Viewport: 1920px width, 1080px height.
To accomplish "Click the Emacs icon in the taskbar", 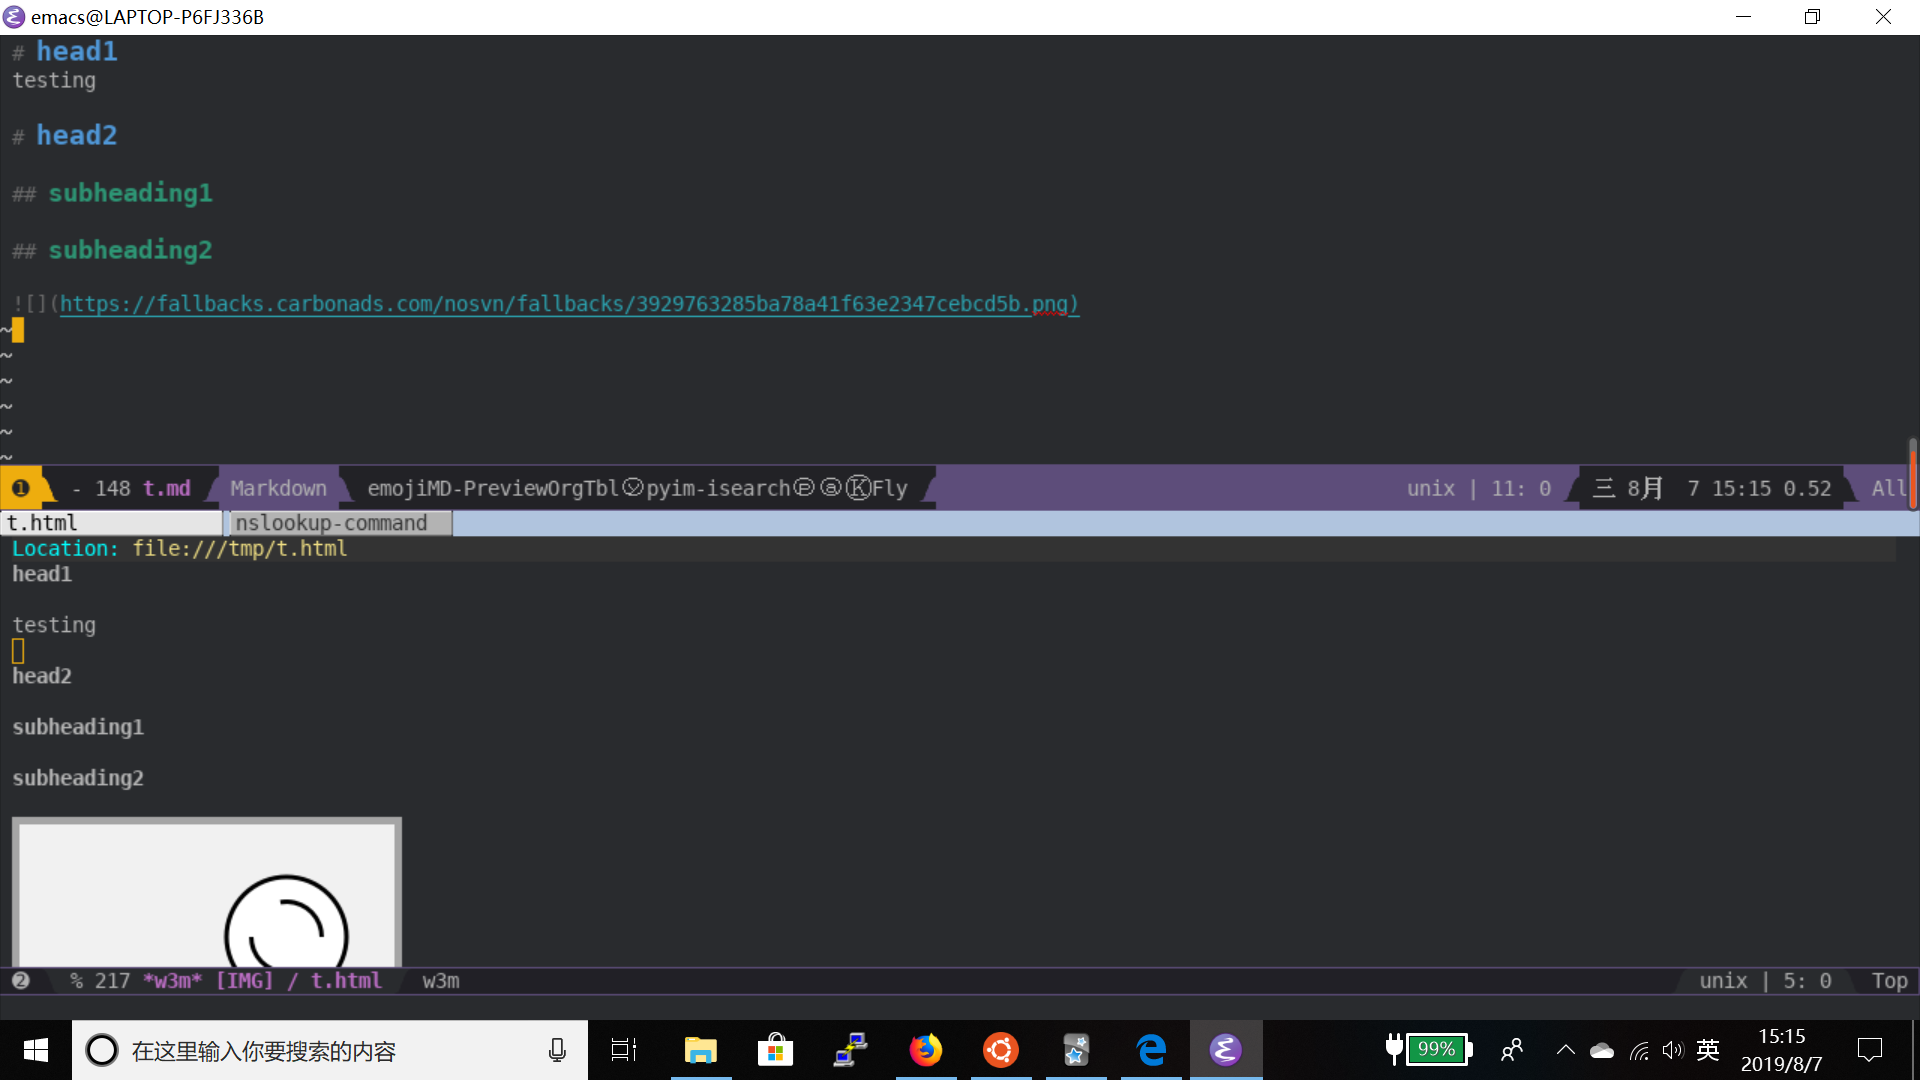I will point(1226,1050).
